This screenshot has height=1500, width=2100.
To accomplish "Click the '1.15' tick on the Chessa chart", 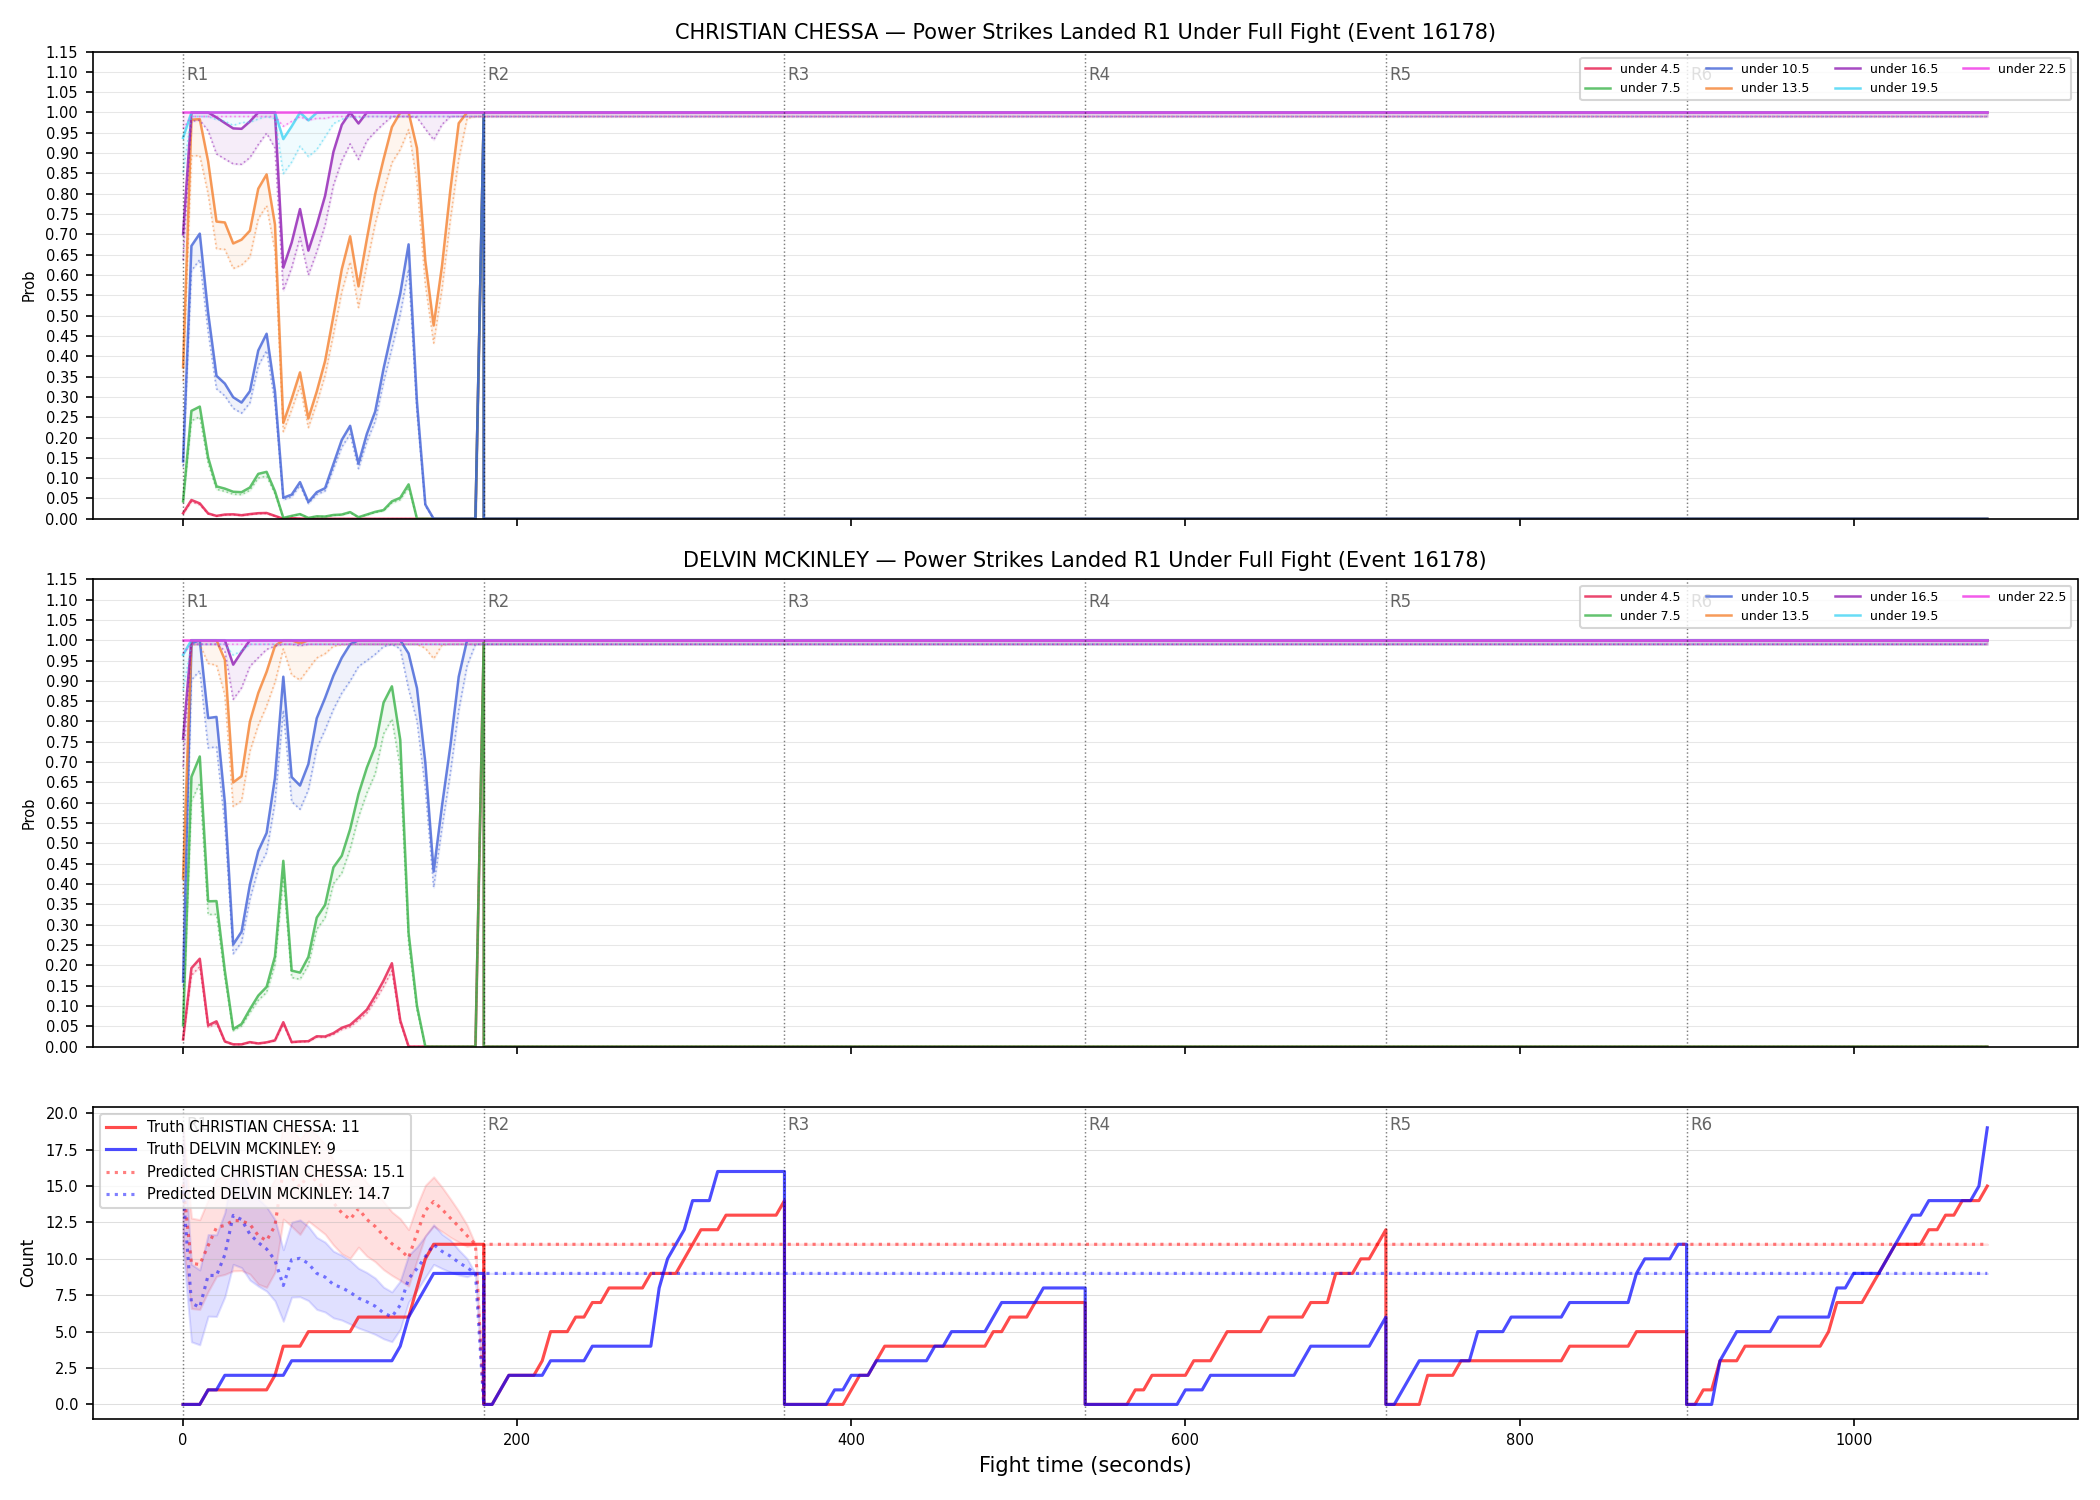I will (62, 52).
